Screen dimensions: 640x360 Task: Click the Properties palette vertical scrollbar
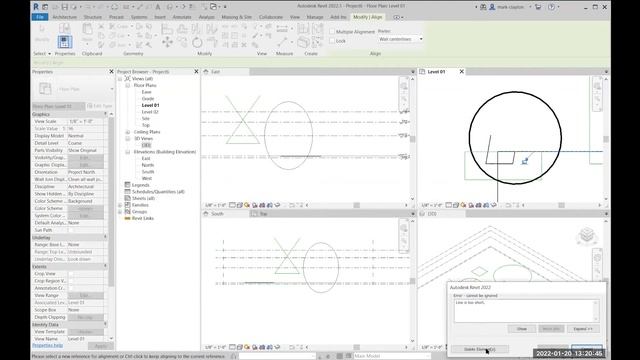coord(111,202)
